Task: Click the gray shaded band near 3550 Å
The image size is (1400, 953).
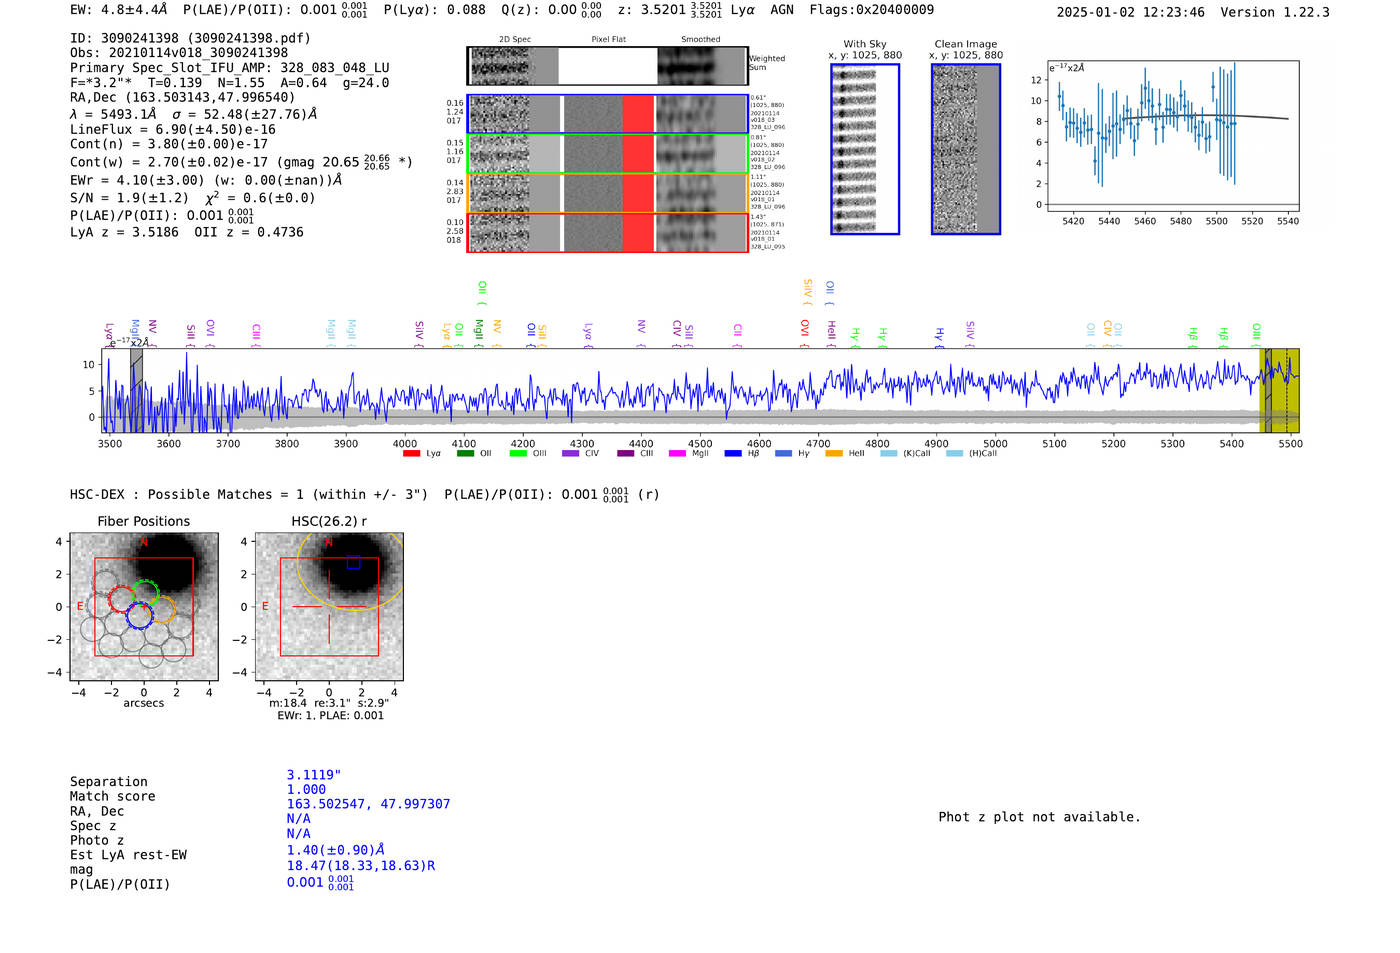Action: (x=136, y=390)
